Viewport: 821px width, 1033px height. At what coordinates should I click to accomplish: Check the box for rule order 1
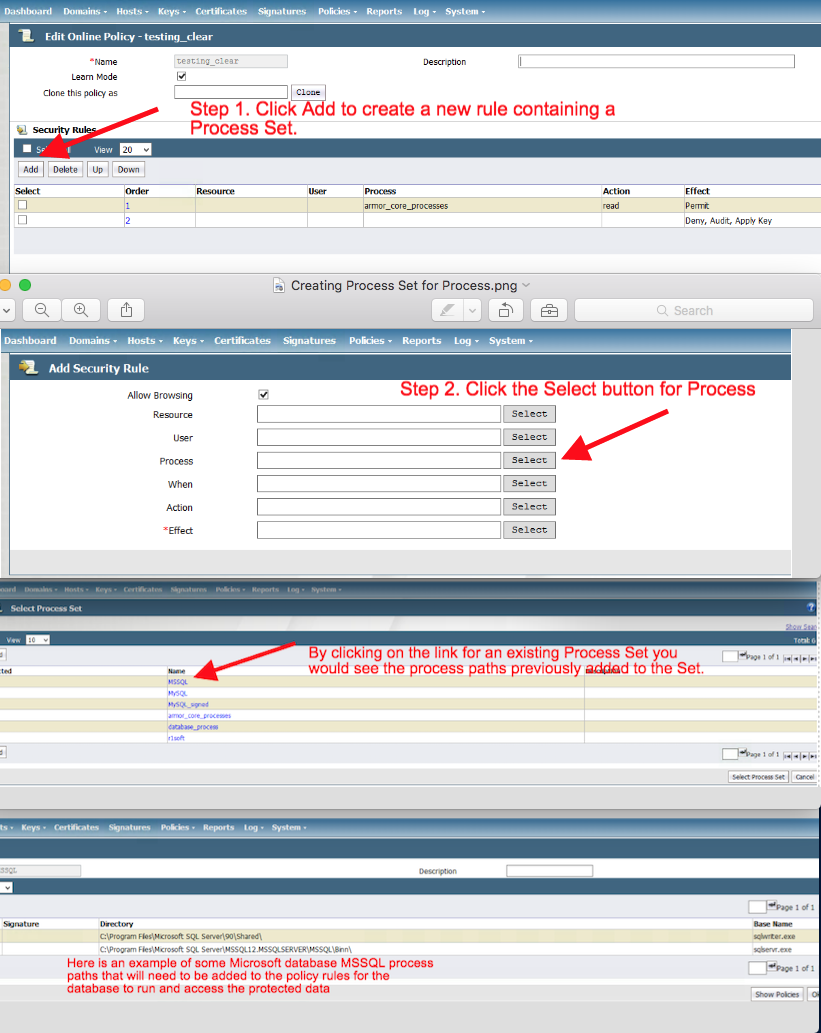point(23,205)
